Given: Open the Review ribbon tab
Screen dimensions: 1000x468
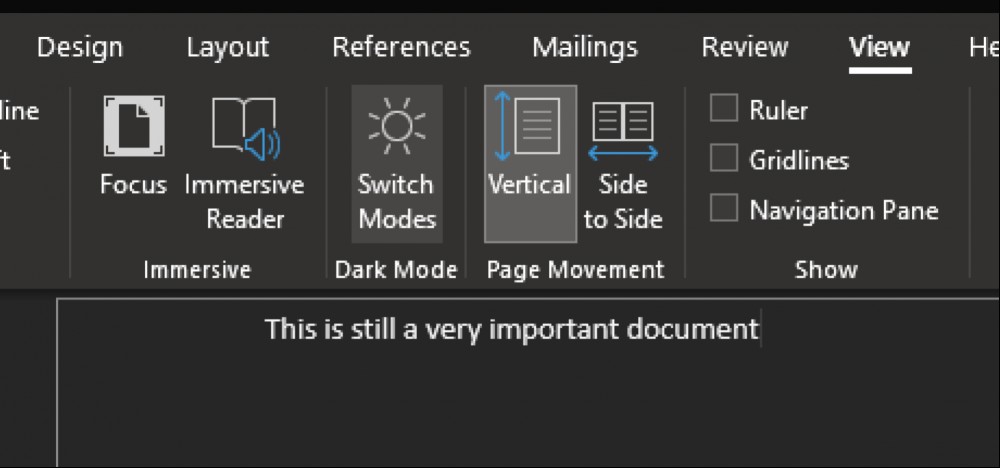Looking at the screenshot, I should (745, 48).
